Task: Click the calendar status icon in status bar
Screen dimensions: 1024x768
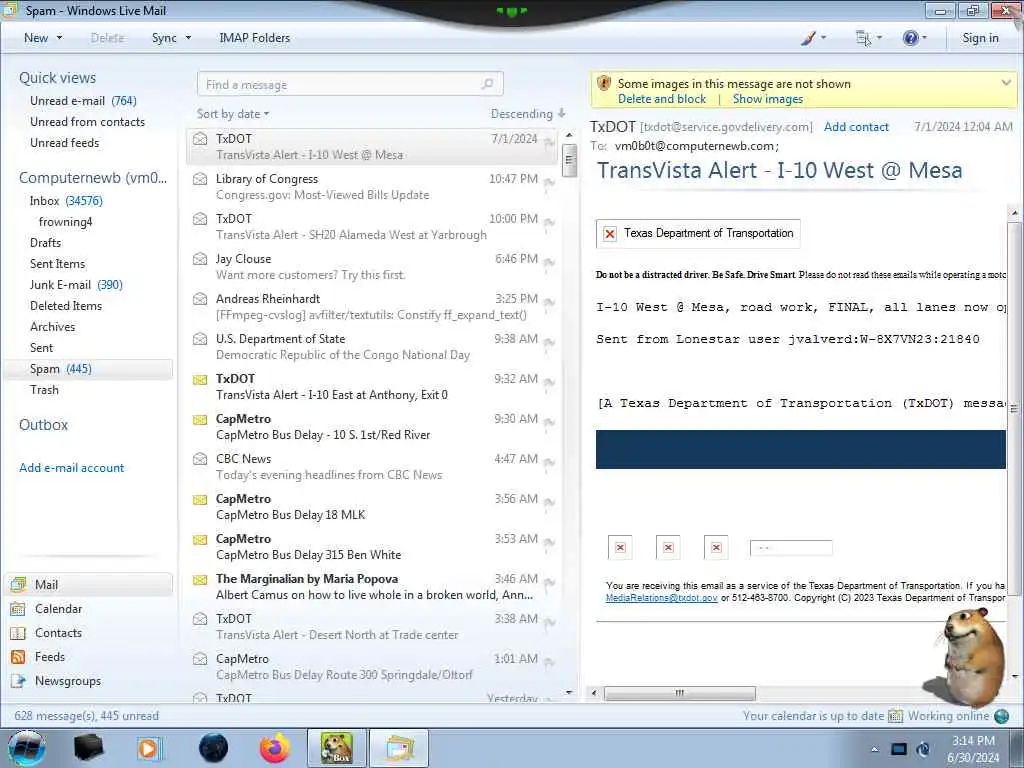Action: pyautogui.click(x=895, y=716)
